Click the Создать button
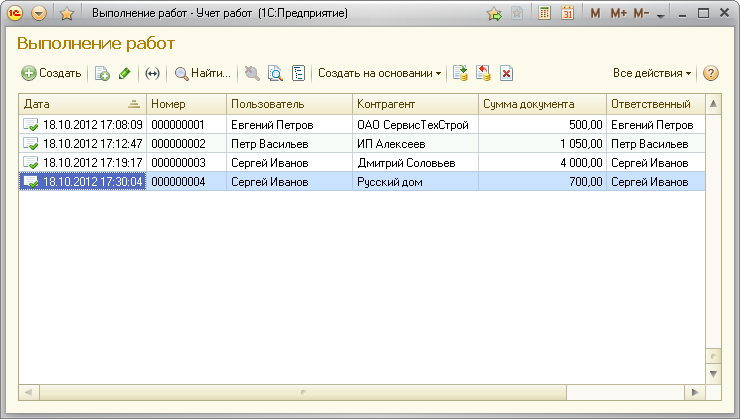 [51, 73]
